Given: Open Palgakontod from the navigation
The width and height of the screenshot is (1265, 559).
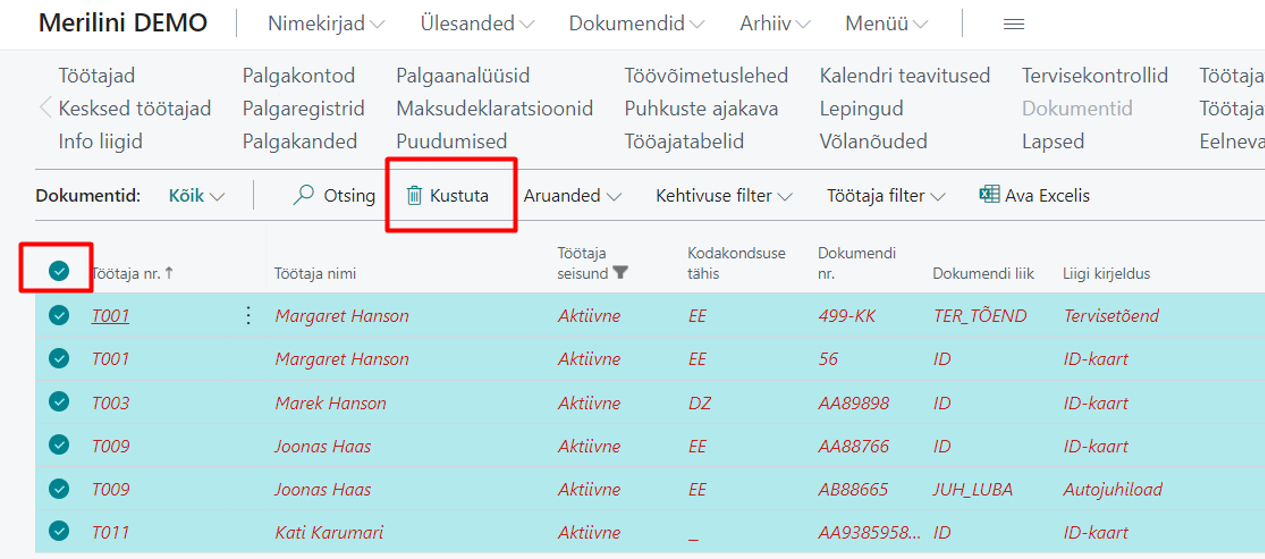Looking at the screenshot, I should pos(299,76).
